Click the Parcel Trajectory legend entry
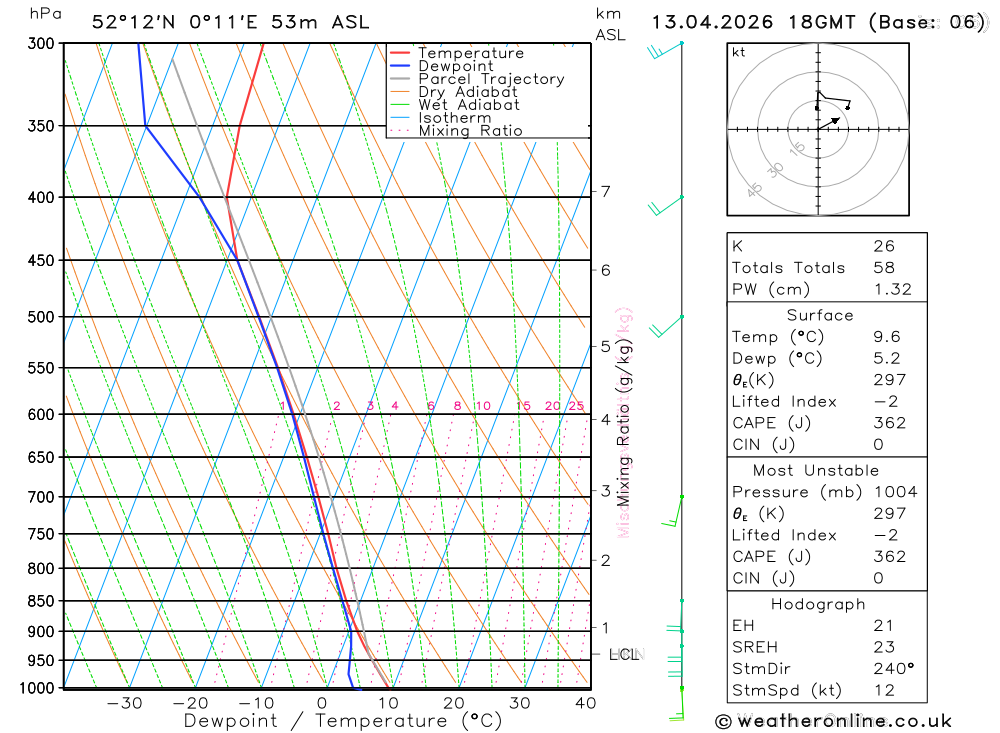Image resolution: width=1000 pixels, height=733 pixels. point(491,79)
